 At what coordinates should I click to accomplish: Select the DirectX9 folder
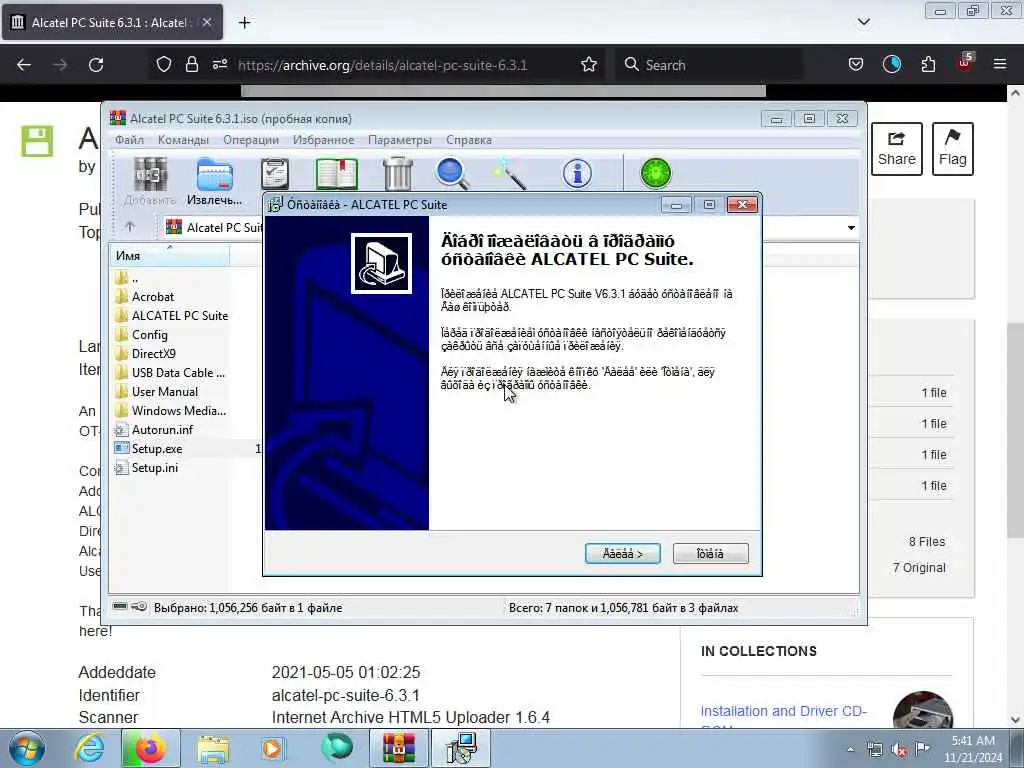click(146, 353)
